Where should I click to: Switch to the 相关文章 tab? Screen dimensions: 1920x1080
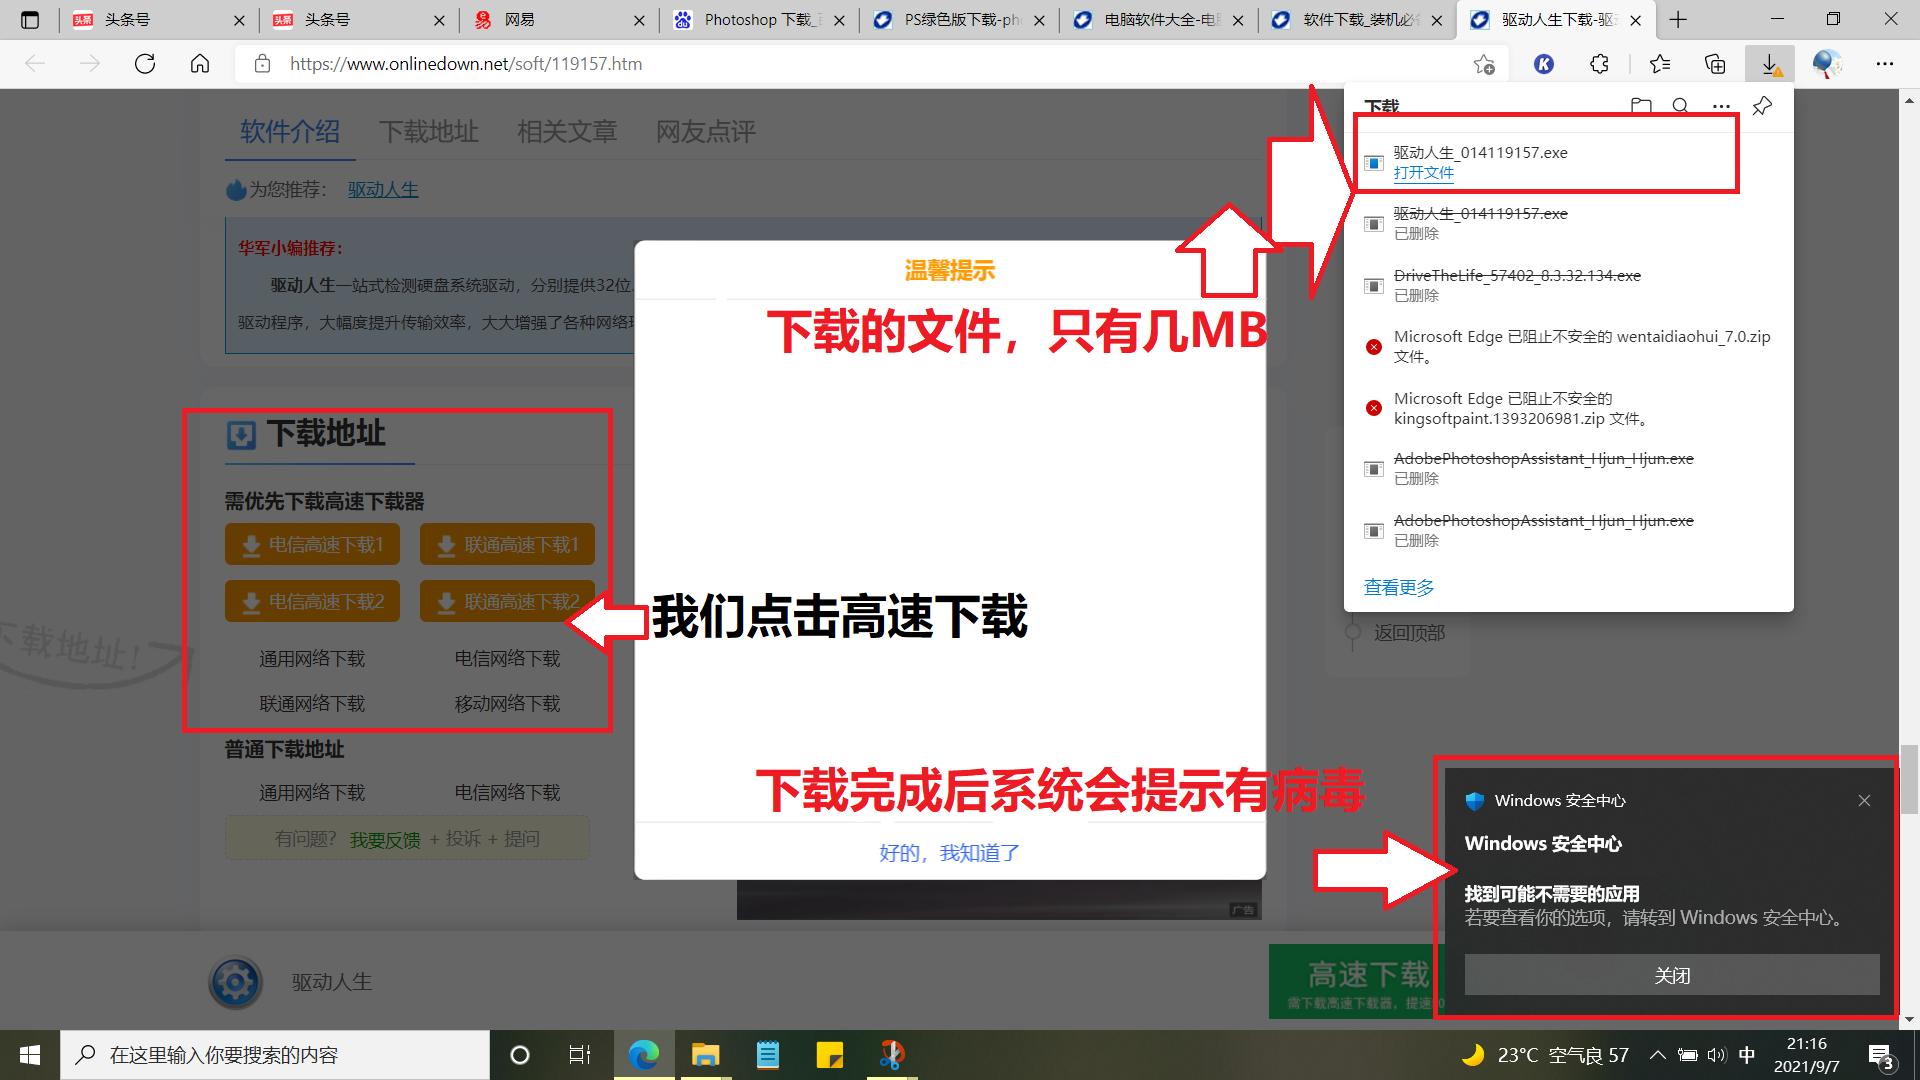click(568, 132)
